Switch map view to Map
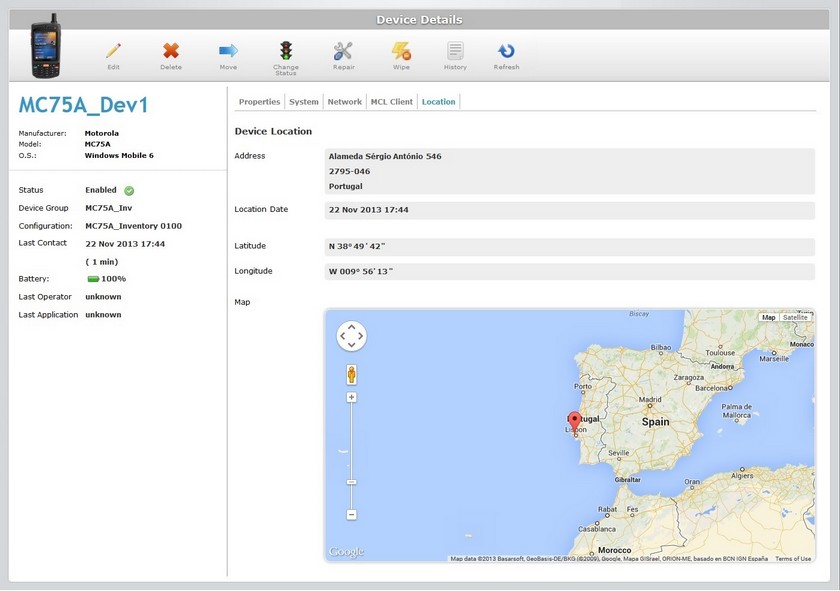Screen dimensions: 840x591 point(769,317)
